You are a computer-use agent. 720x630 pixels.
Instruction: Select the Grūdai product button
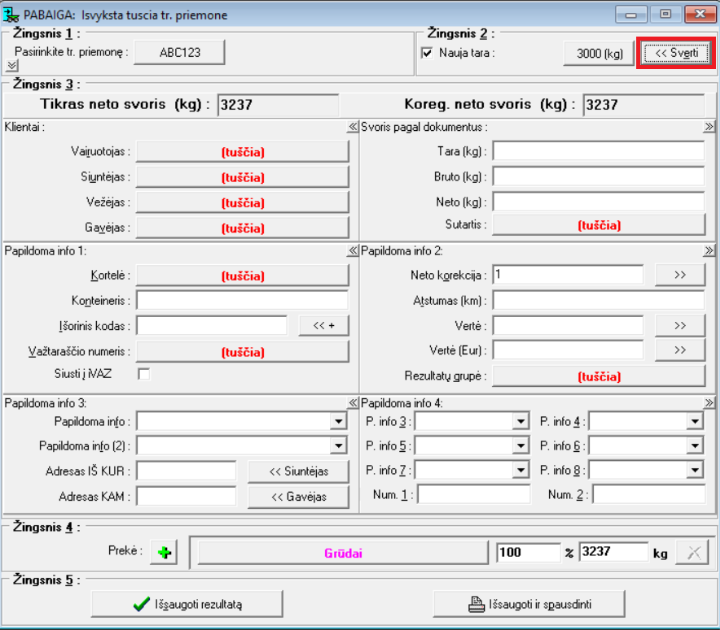[x=341, y=552]
